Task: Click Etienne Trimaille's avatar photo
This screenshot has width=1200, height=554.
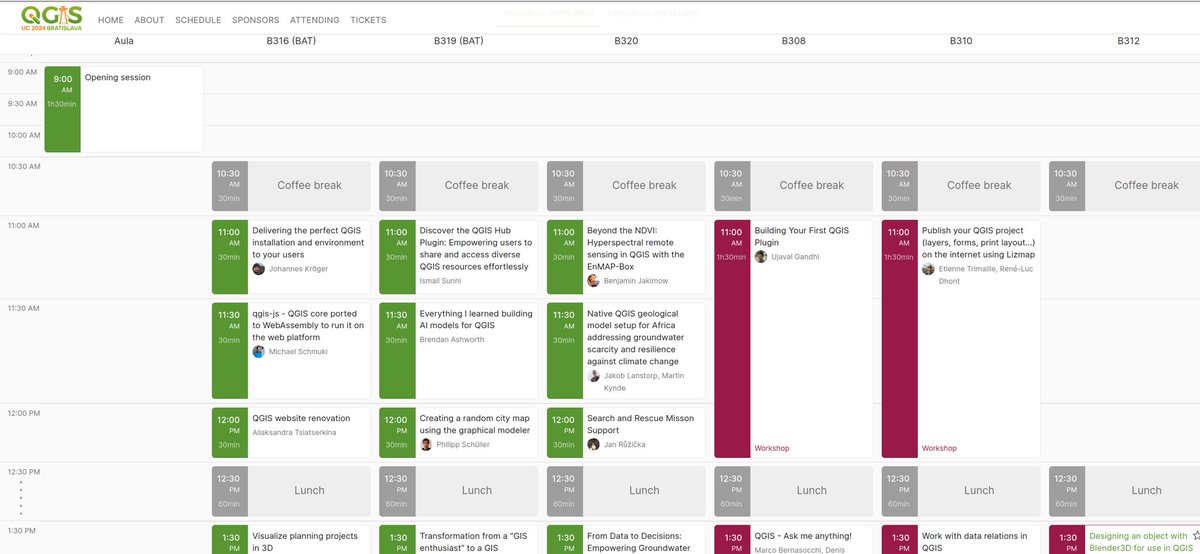Action: [928, 269]
